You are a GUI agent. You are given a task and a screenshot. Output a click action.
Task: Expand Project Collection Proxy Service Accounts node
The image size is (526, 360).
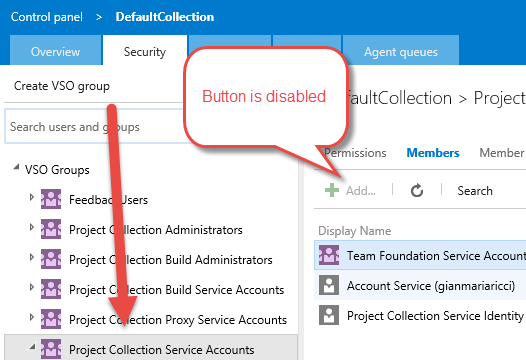coord(32,317)
